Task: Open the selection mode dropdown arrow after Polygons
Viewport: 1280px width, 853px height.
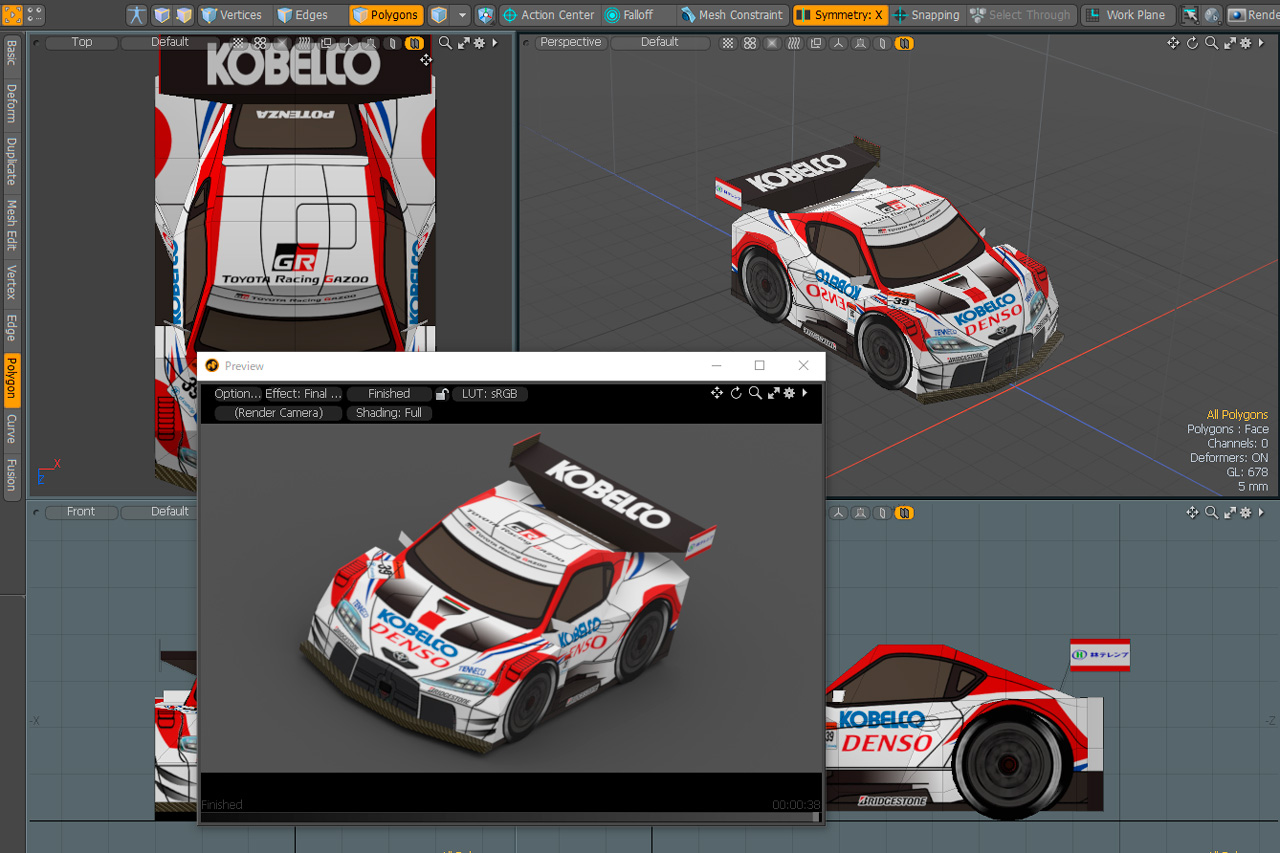Action: 462,15
